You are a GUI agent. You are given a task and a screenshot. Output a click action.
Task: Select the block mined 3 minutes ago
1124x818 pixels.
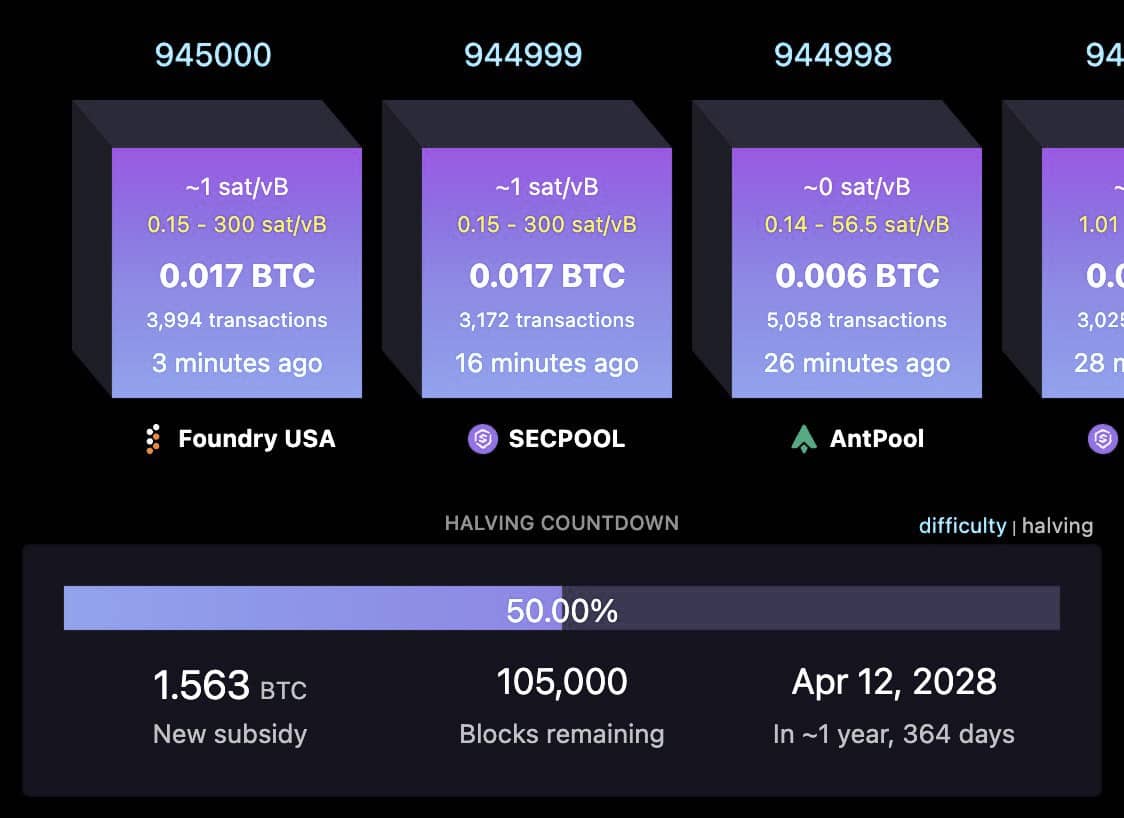tap(237, 273)
